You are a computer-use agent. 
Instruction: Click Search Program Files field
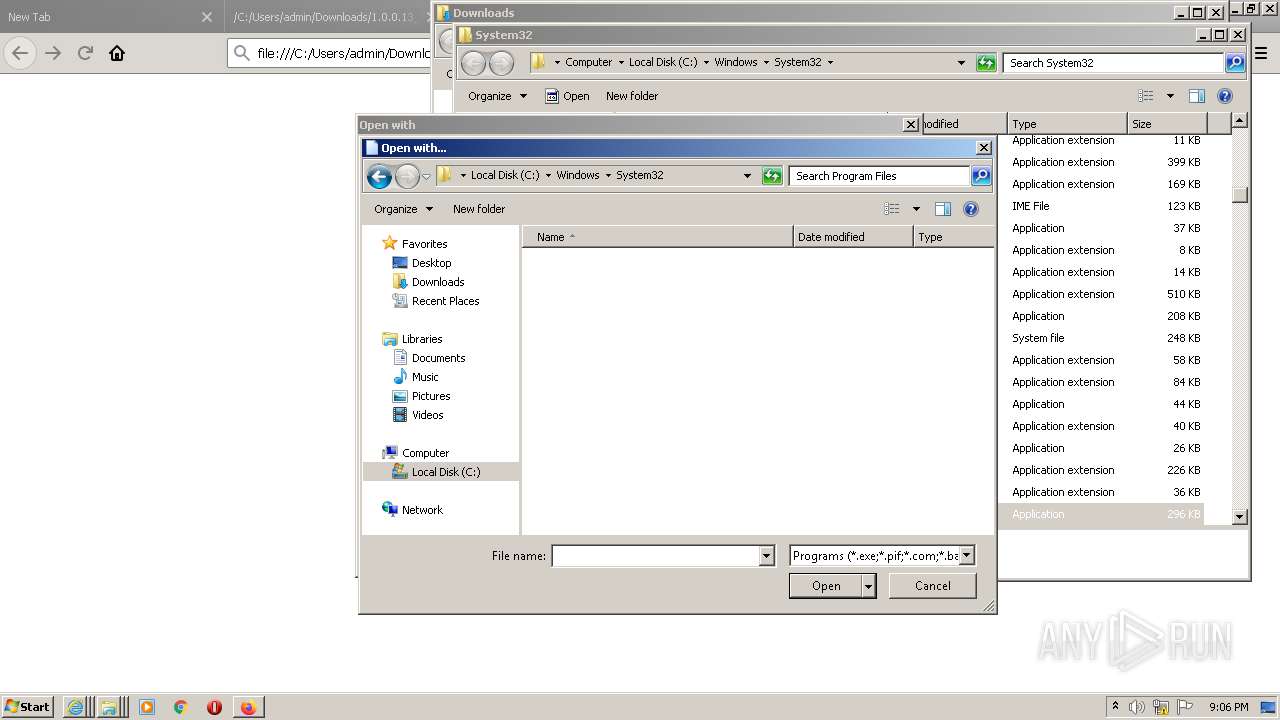(x=880, y=176)
